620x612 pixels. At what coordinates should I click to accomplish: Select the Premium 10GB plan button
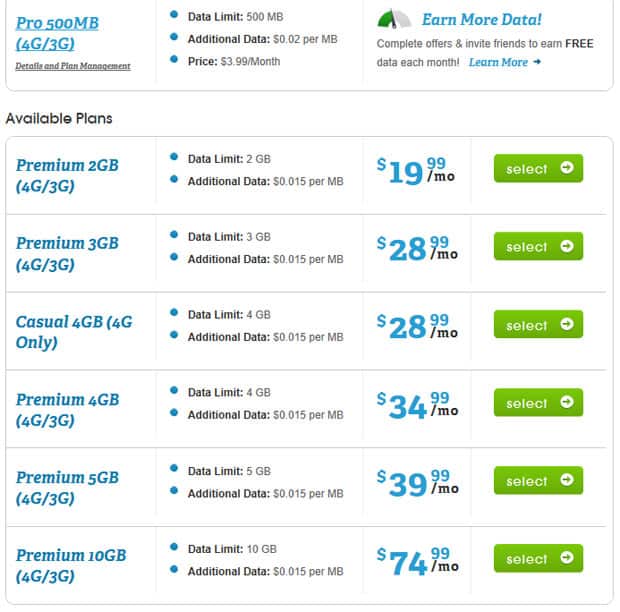tap(538, 558)
